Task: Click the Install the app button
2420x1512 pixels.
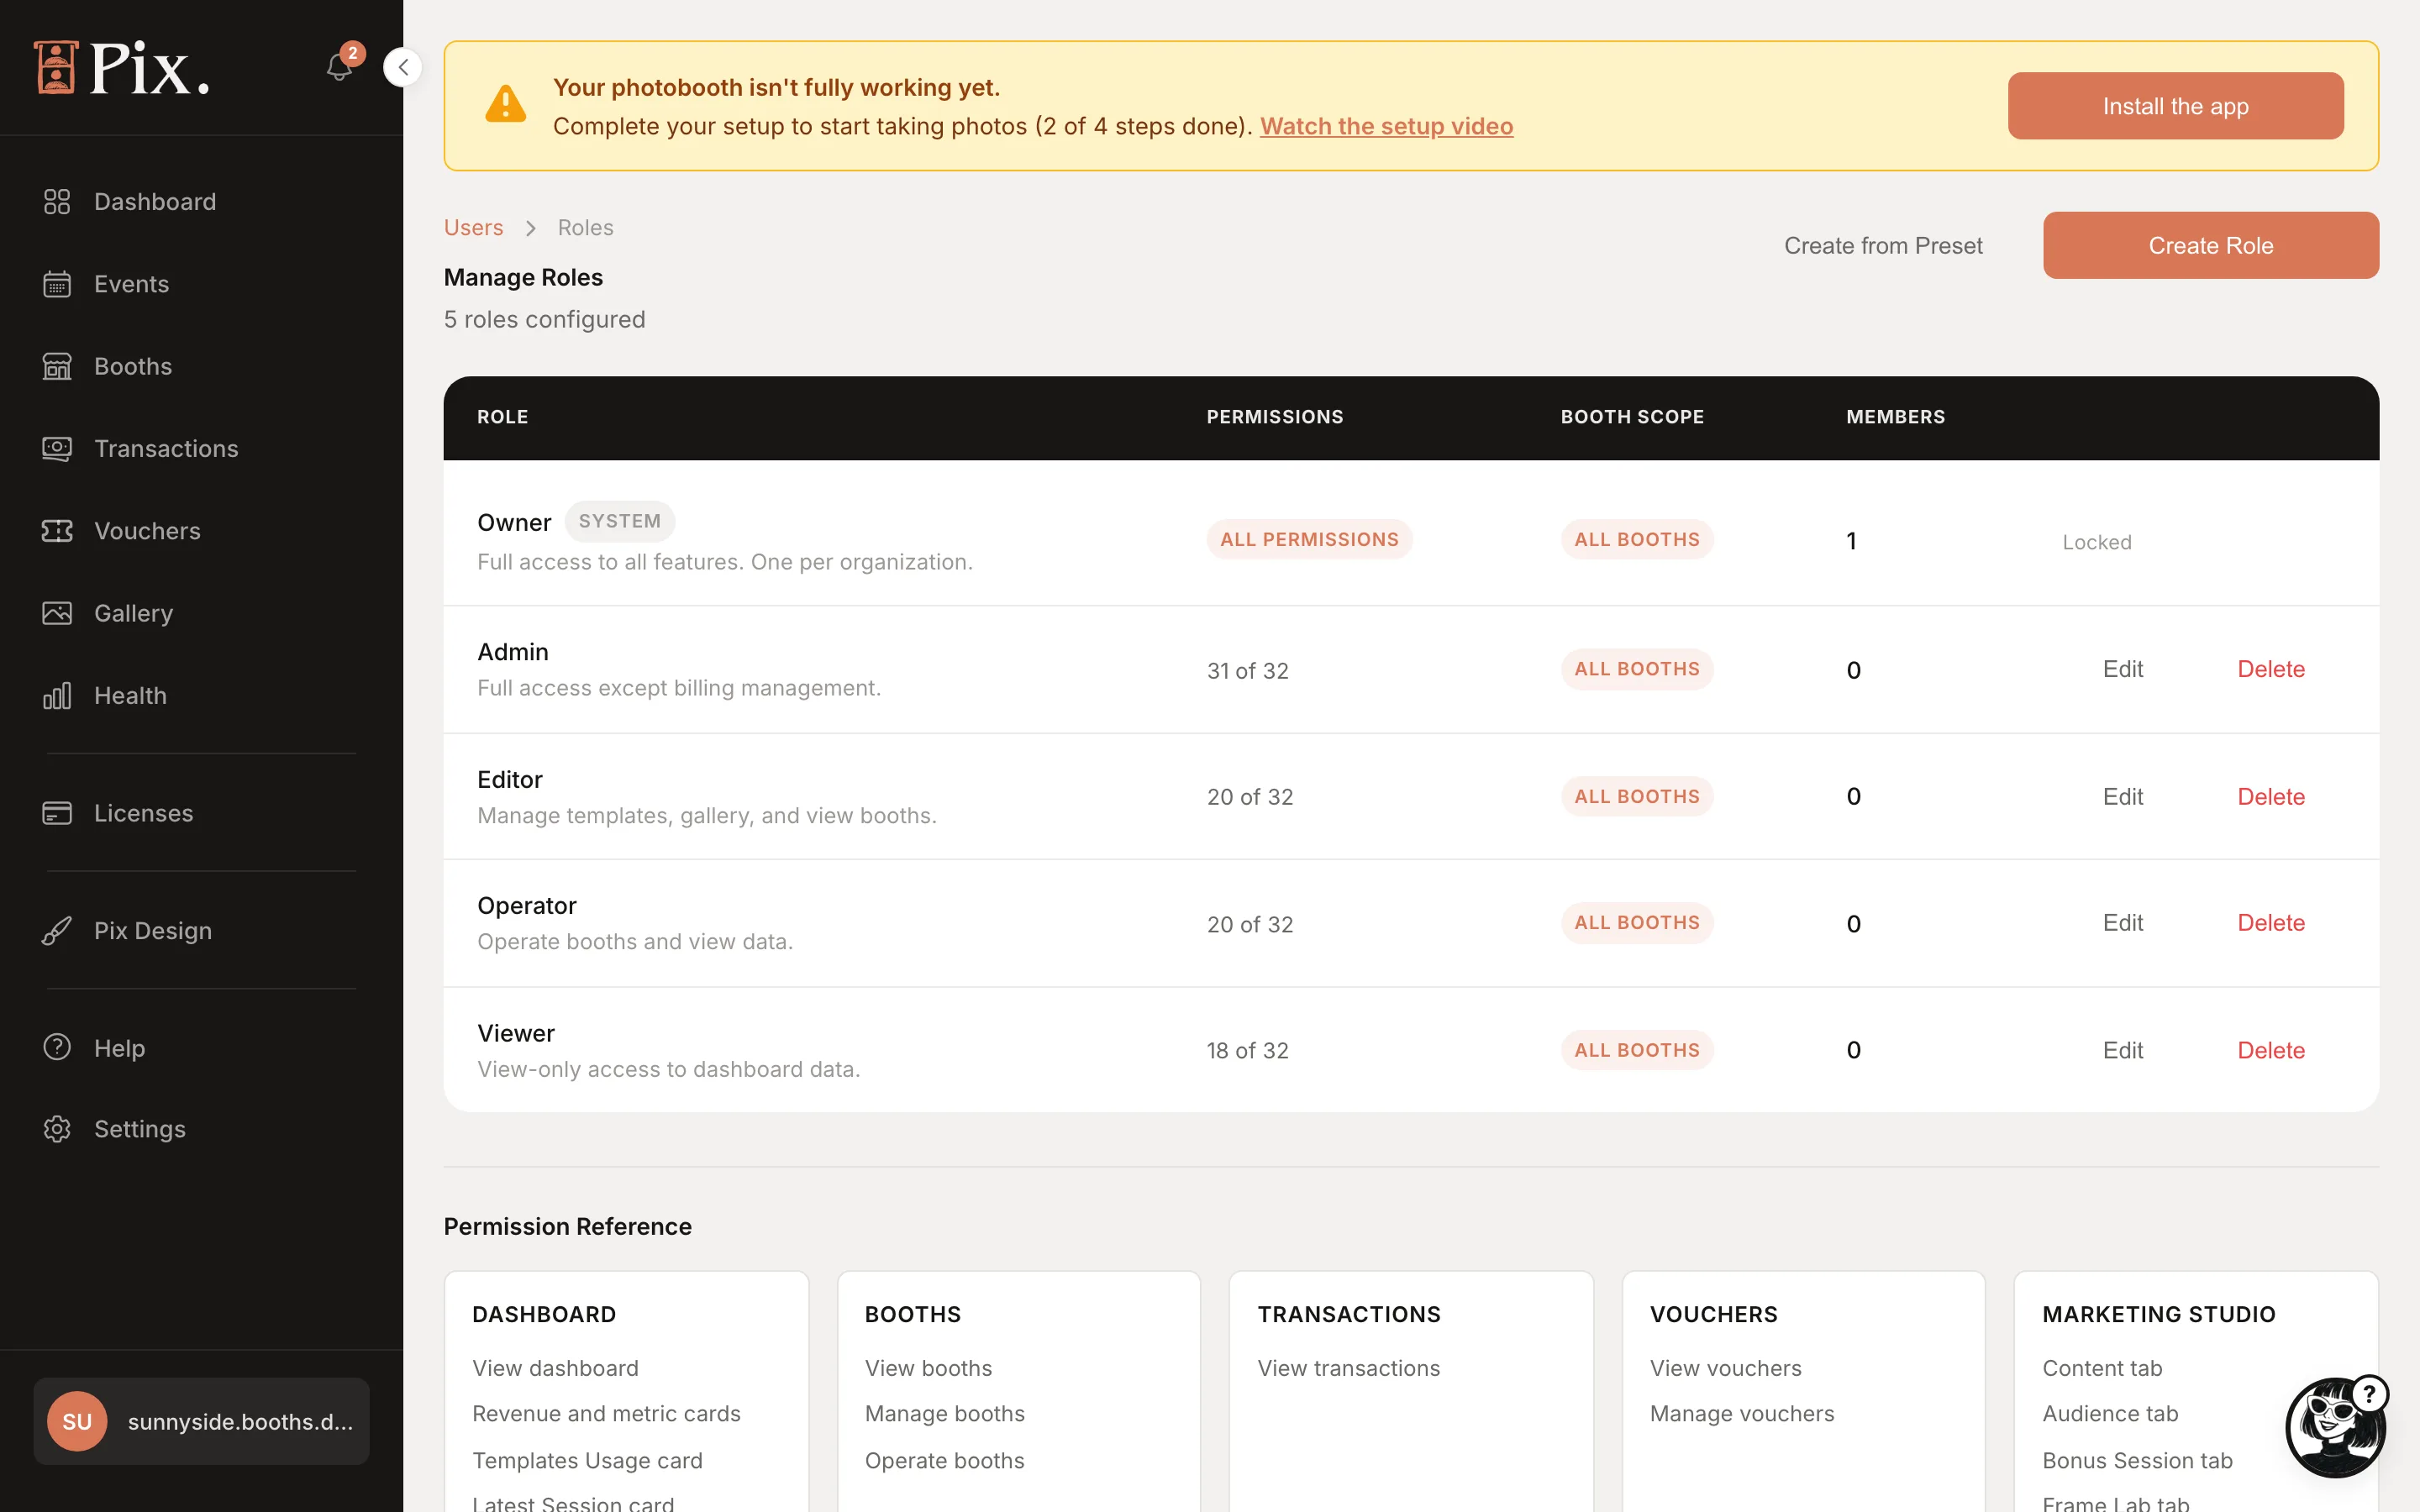Action: coord(2175,106)
